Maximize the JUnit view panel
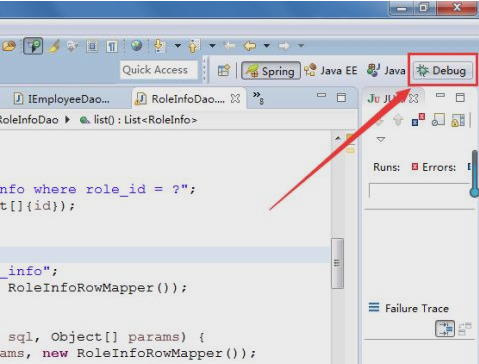Viewport: 479px width, 364px height. tap(460, 97)
